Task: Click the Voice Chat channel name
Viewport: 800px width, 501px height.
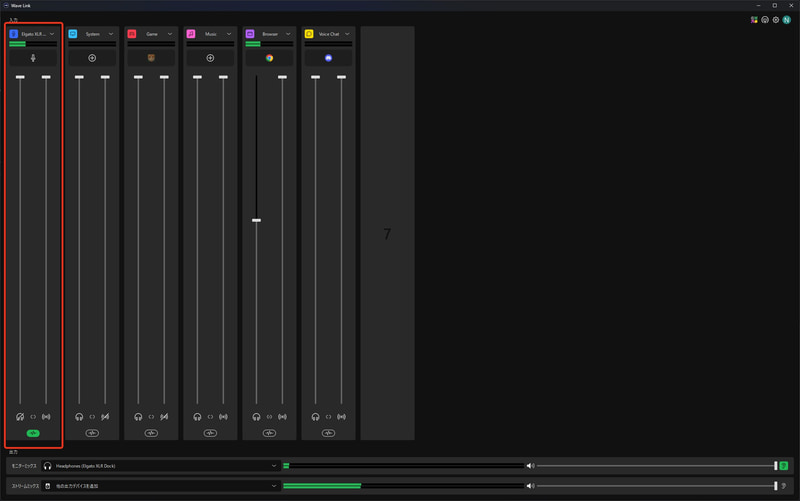Action: pos(329,34)
